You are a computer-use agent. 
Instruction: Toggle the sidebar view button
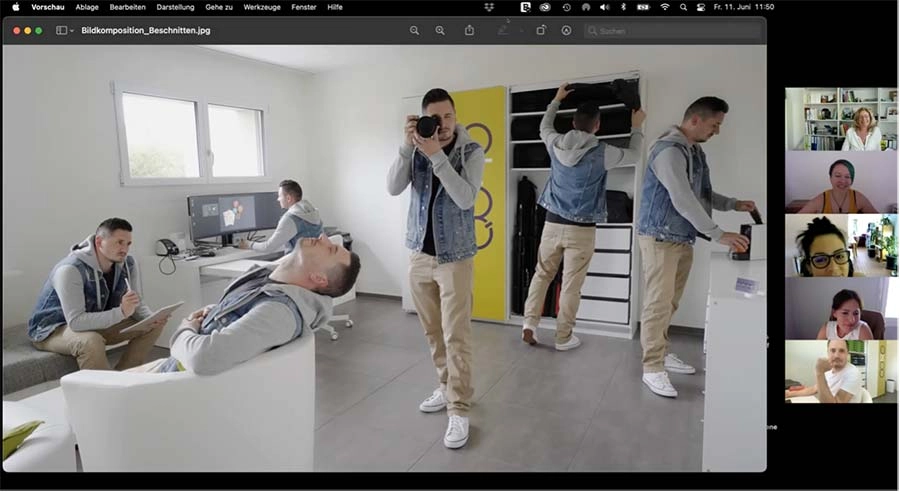click(x=61, y=30)
